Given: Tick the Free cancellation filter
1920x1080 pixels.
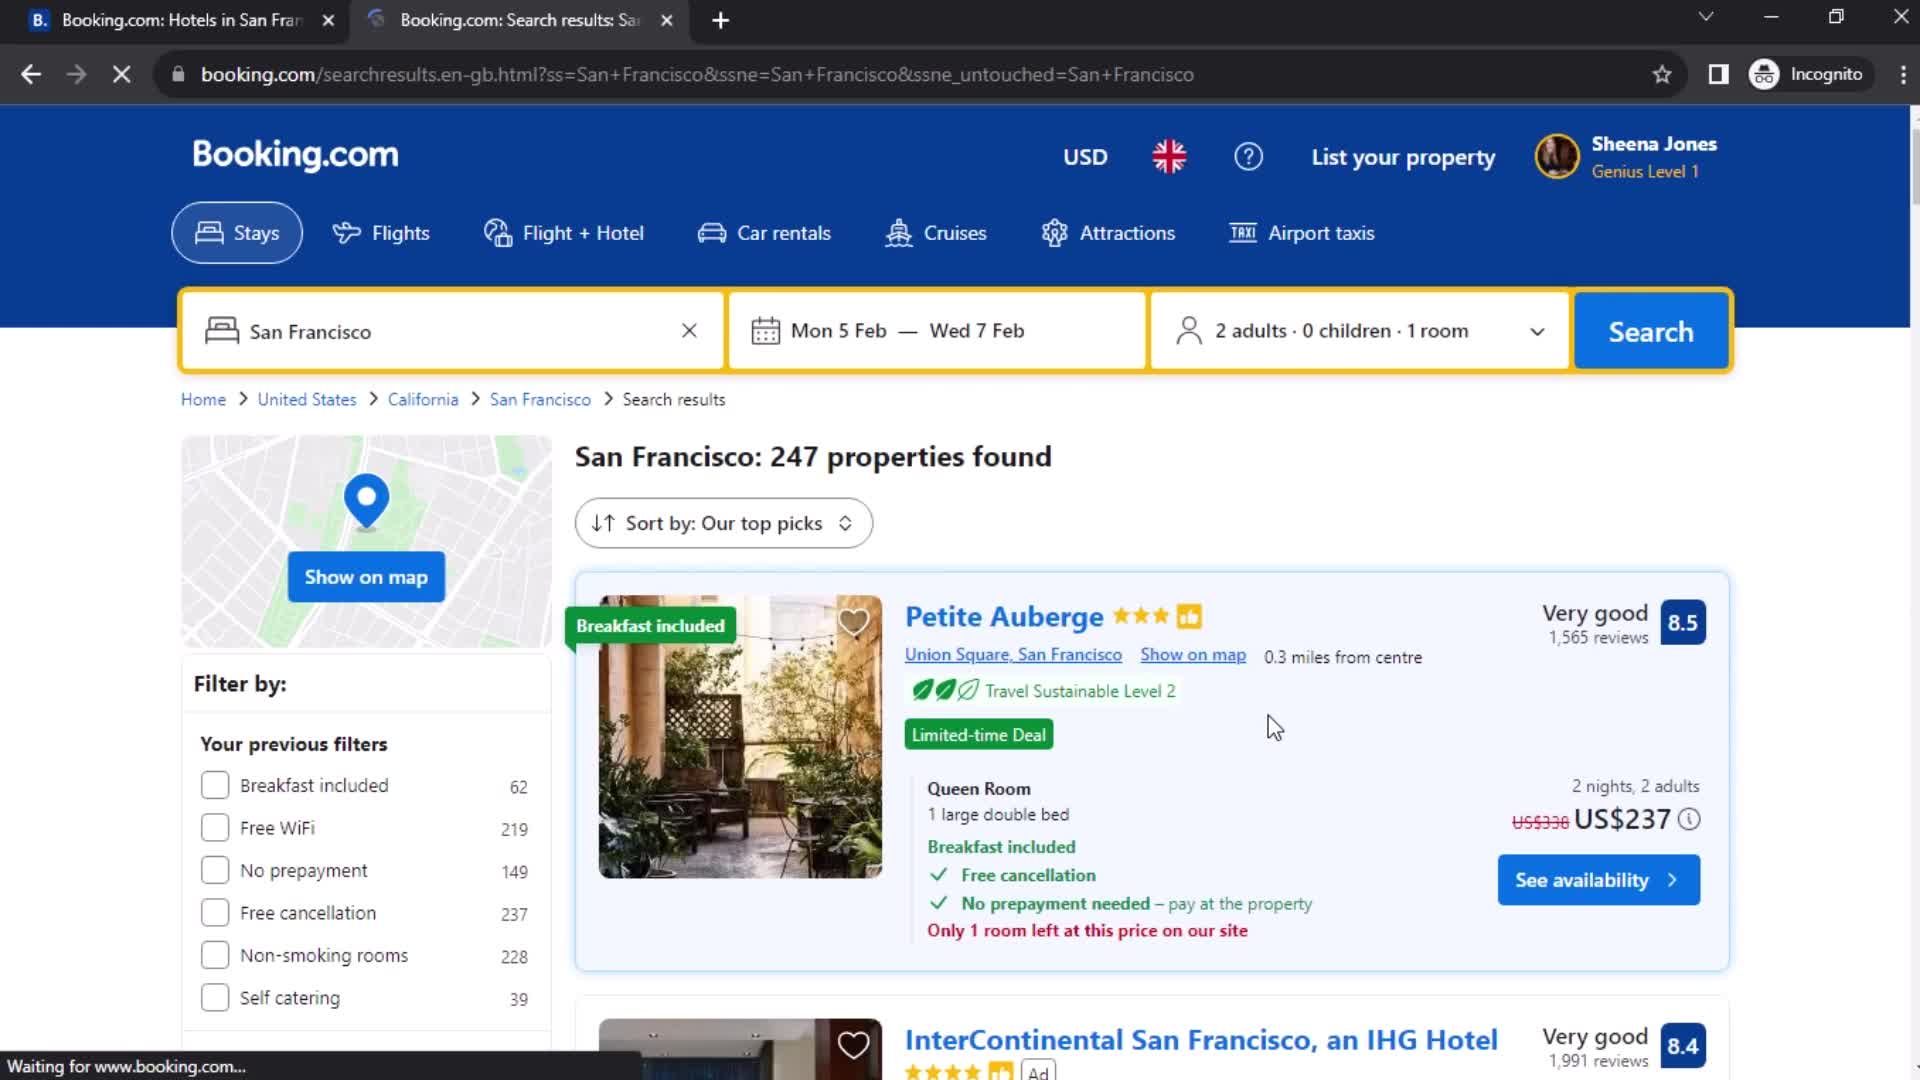Looking at the screenshot, I should pos(215,913).
